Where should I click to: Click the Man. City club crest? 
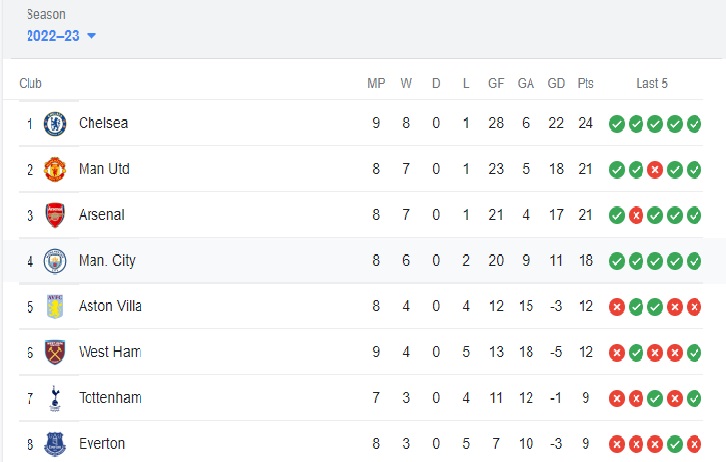[x=55, y=261]
